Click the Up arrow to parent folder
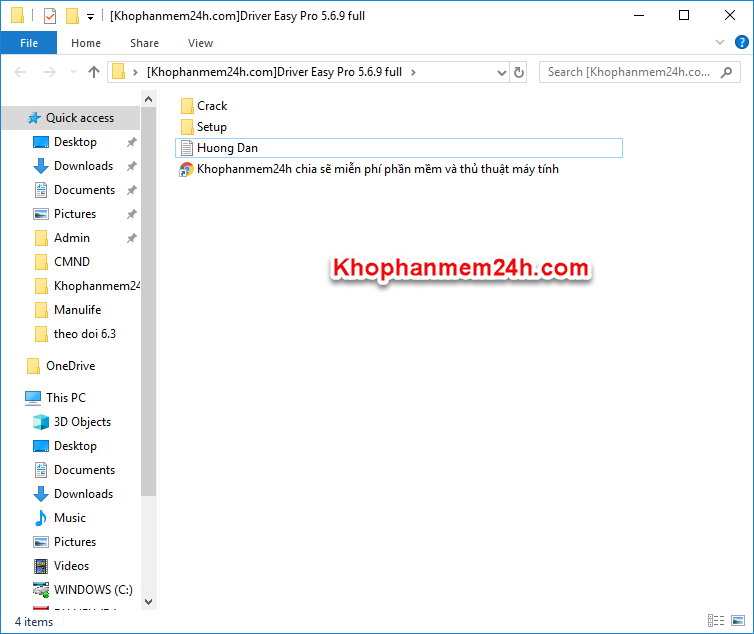Screen dimensions: 754x634 (94, 72)
